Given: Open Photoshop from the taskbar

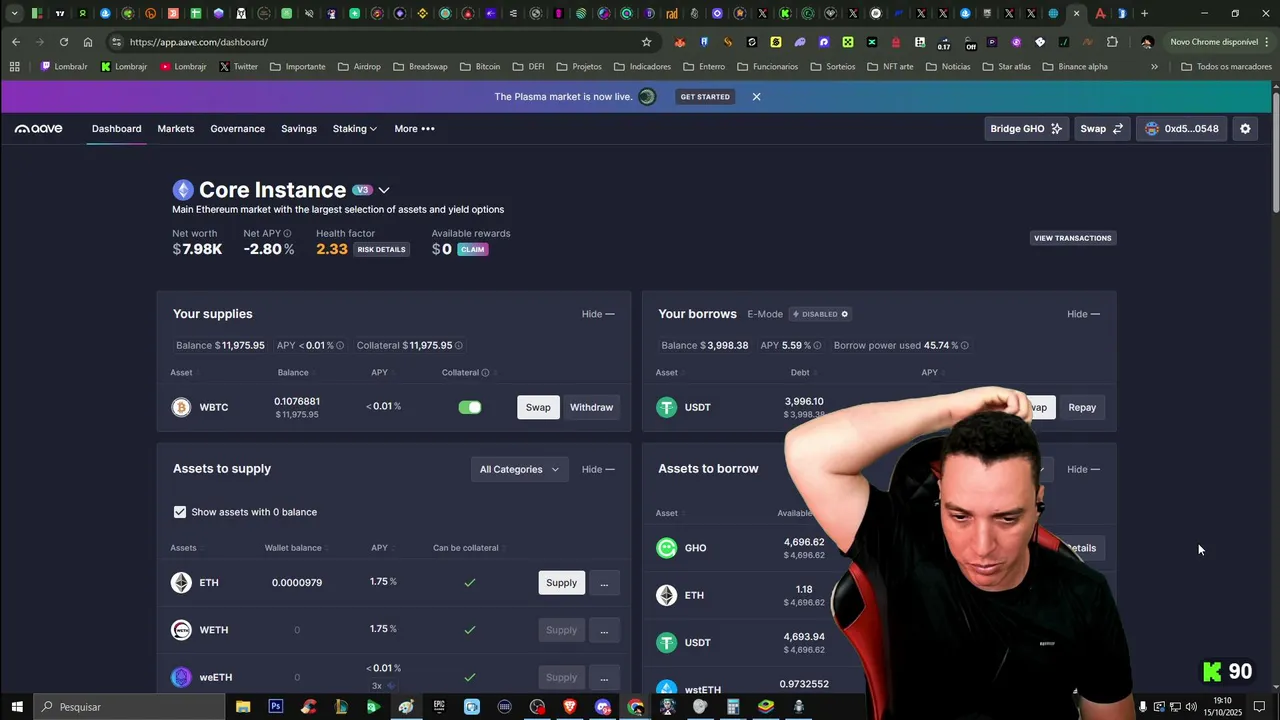Looking at the screenshot, I should point(276,707).
